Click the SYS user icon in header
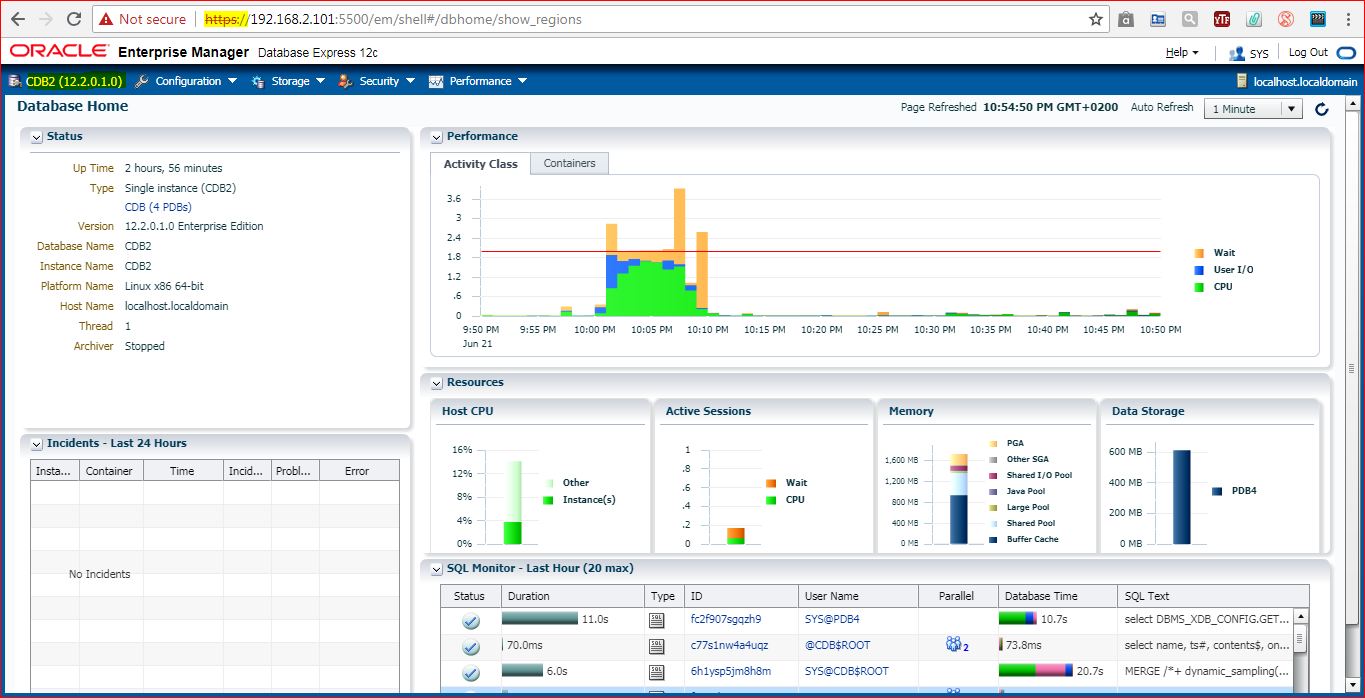Image resolution: width=1365 pixels, height=698 pixels. (x=1237, y=53)
